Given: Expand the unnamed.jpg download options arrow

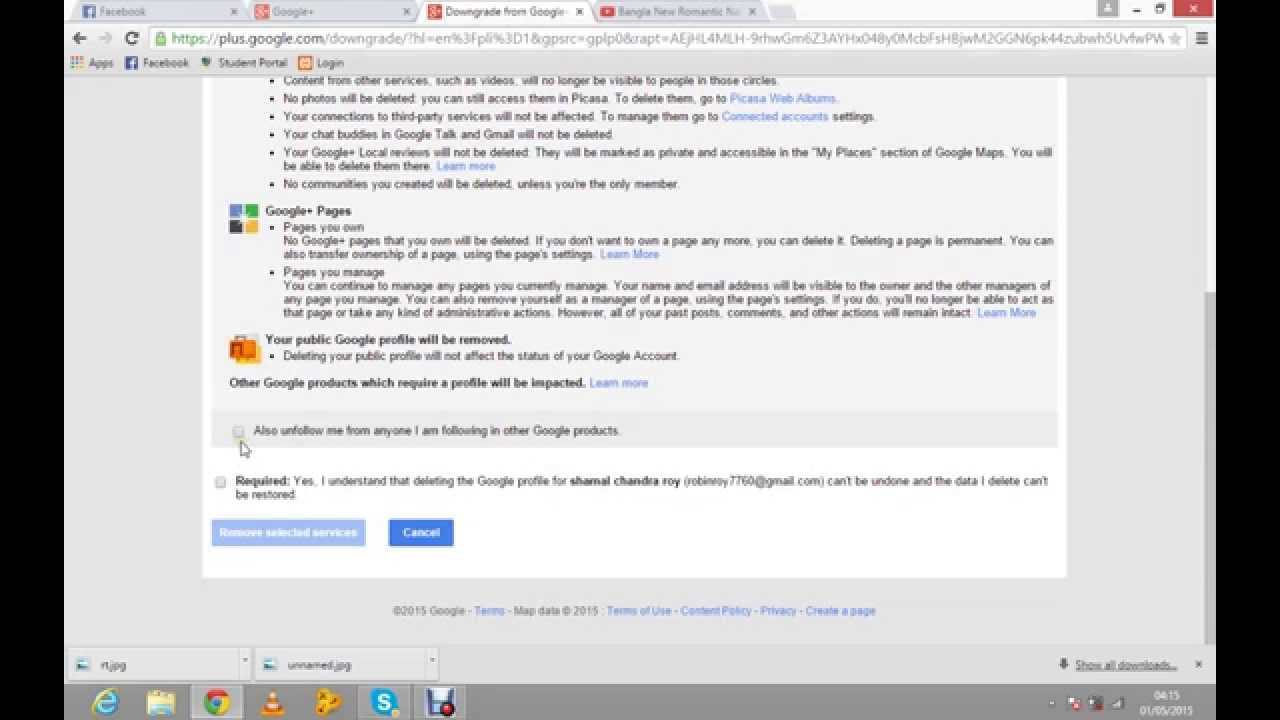Looking at the screenshot, I should pos(431,662).
